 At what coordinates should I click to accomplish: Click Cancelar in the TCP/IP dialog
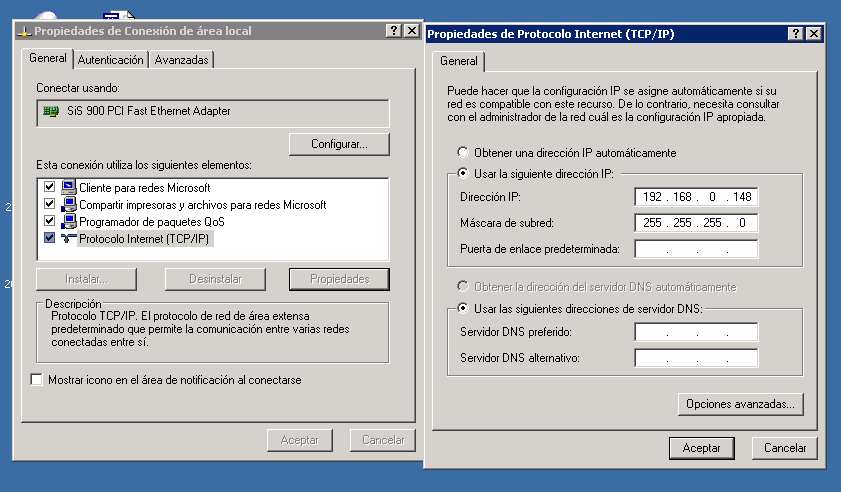coord(785,448)
